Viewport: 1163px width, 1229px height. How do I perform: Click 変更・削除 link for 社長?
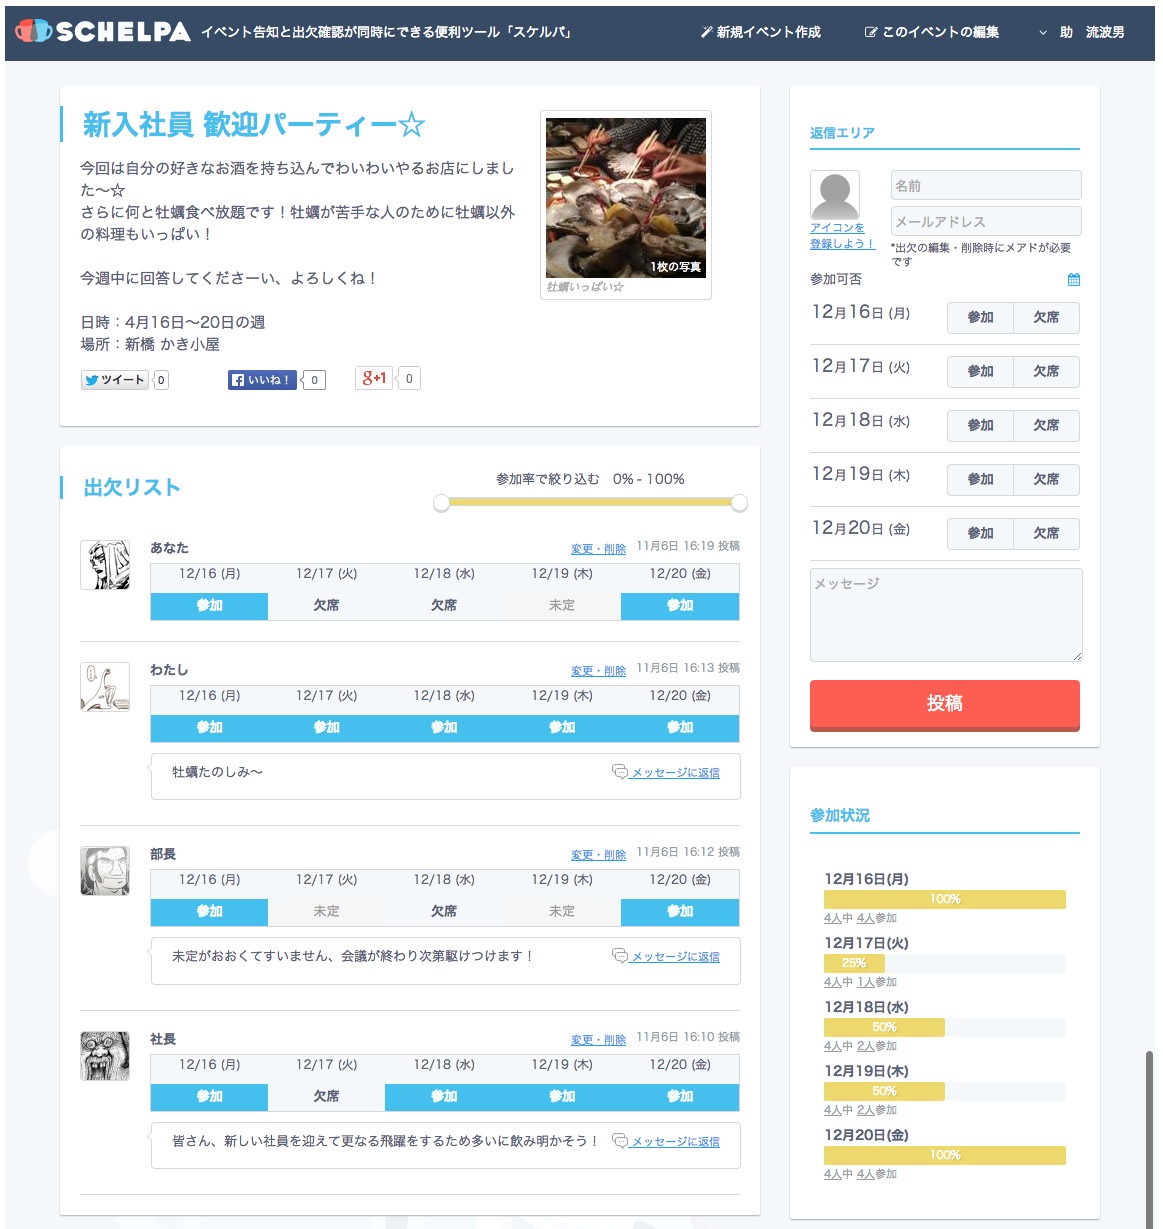[598, 1040]
